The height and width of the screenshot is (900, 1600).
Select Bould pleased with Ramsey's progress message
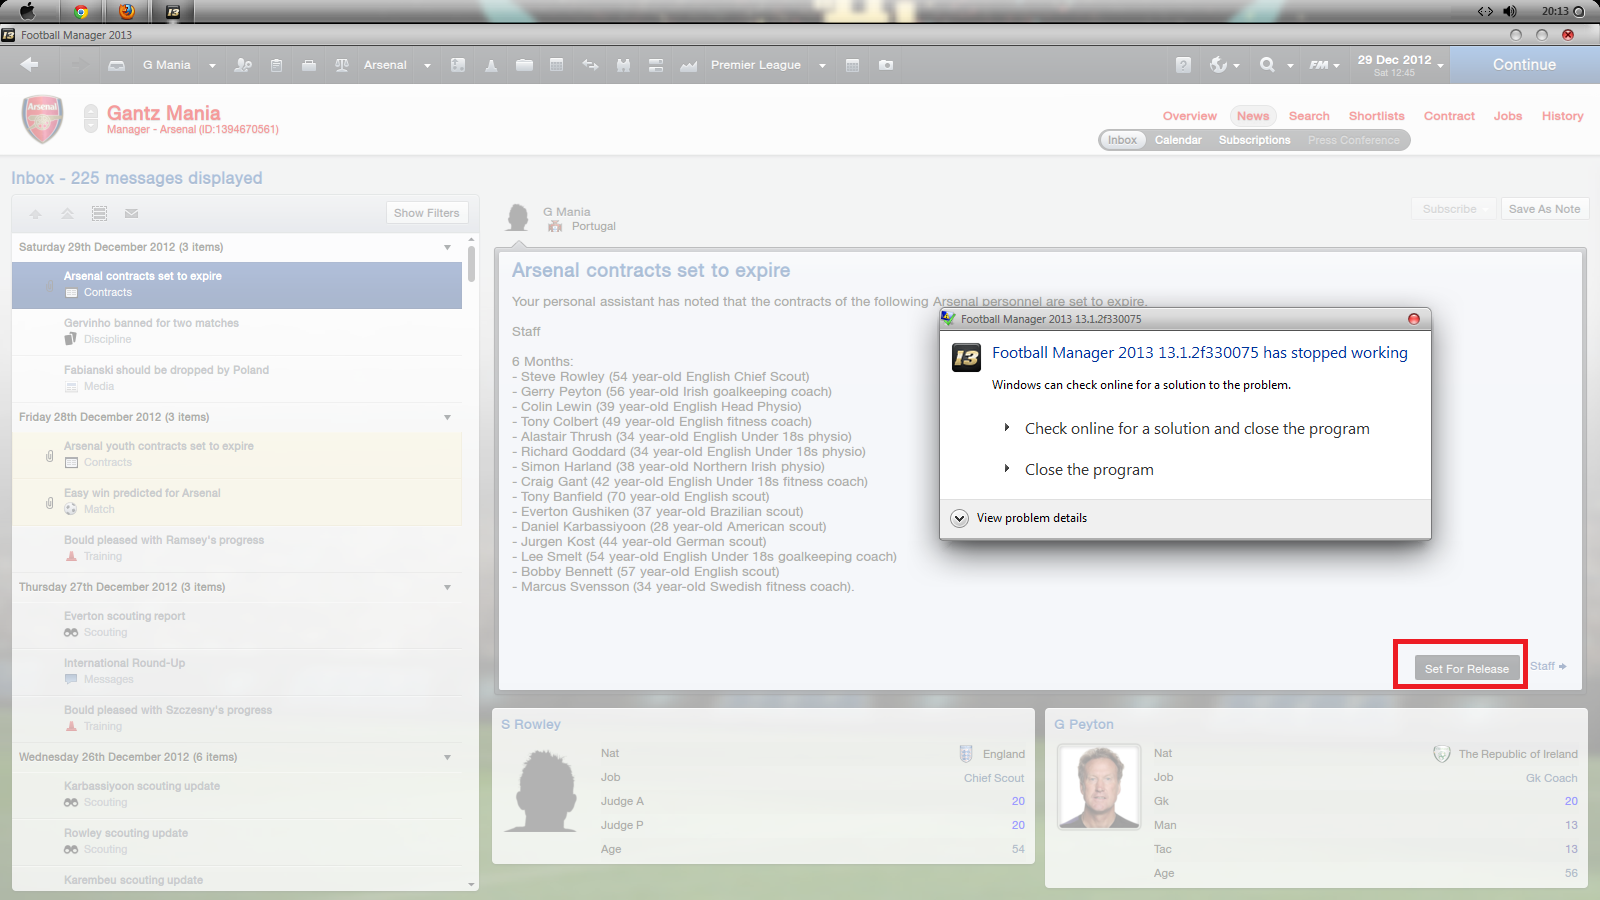click(237, 548)
